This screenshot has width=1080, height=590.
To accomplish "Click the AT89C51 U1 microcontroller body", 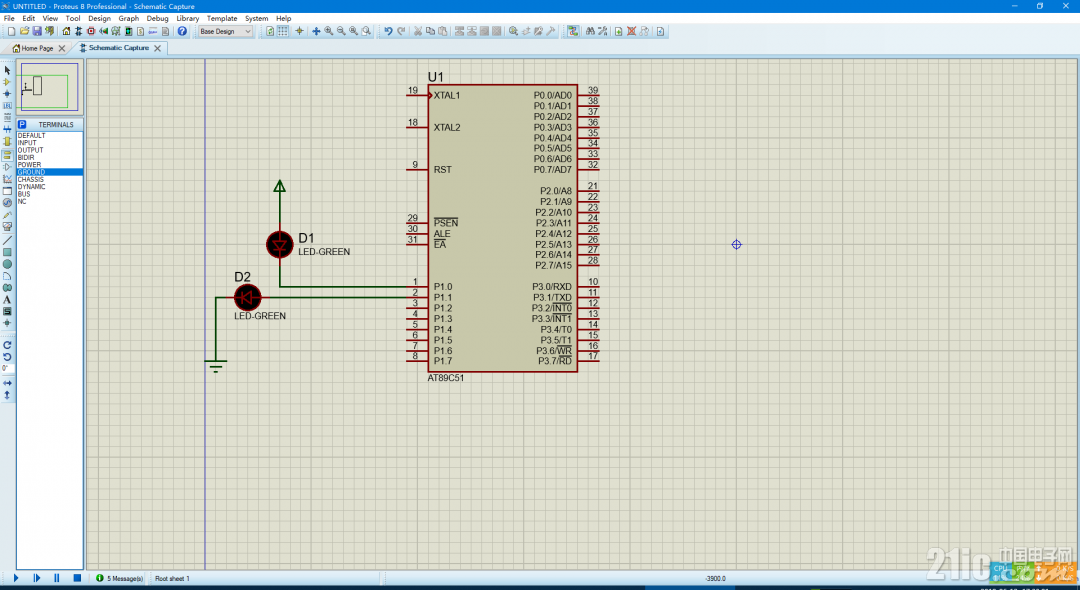I will pyautogui.click(x=502, y=229).
